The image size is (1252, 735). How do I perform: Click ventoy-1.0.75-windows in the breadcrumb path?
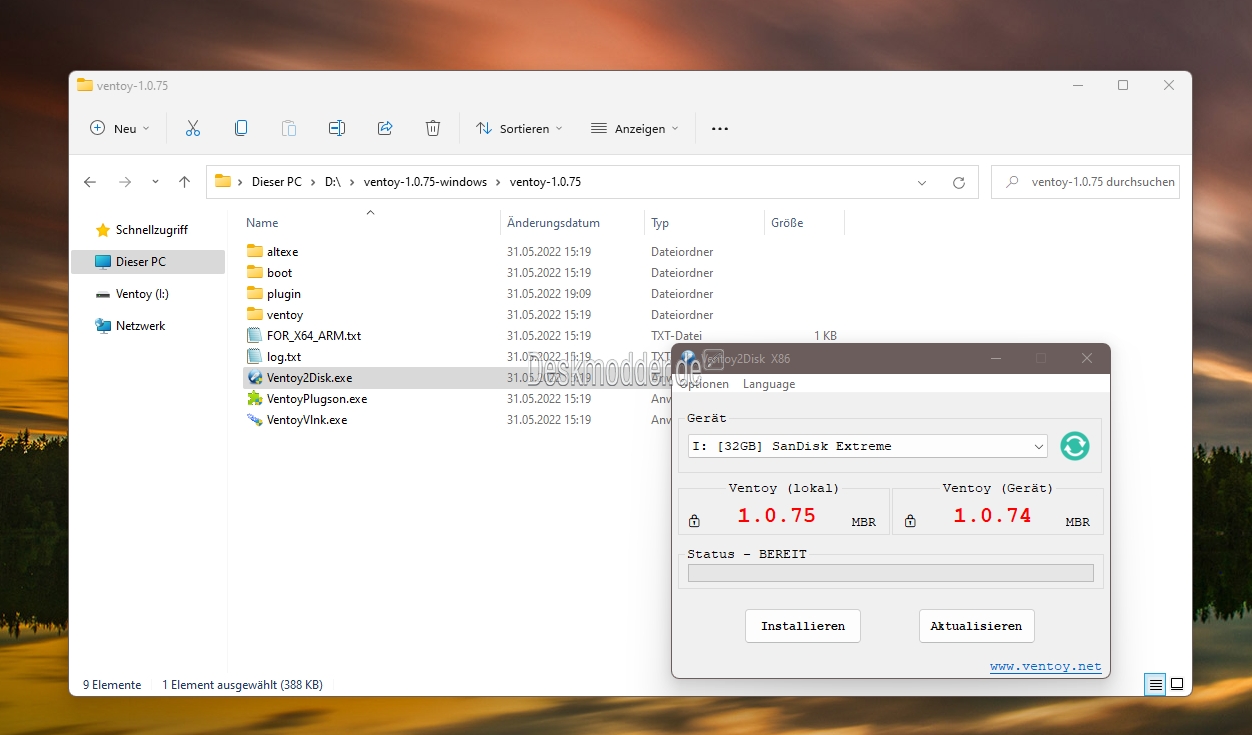[425, 182]
